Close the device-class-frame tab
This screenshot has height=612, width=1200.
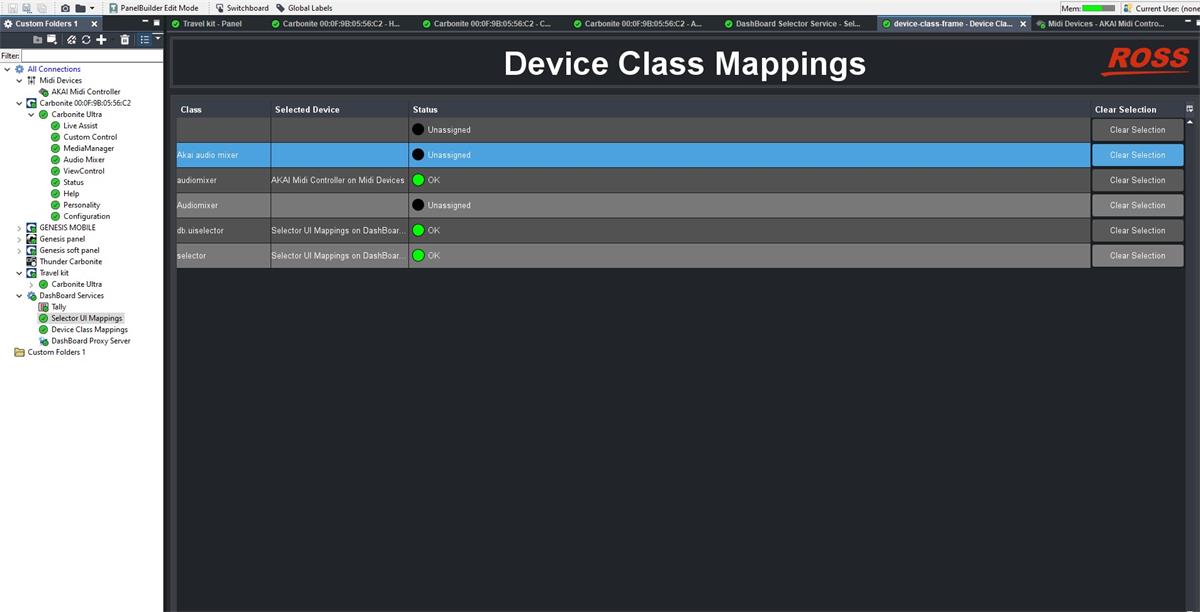coord(1023,23)
